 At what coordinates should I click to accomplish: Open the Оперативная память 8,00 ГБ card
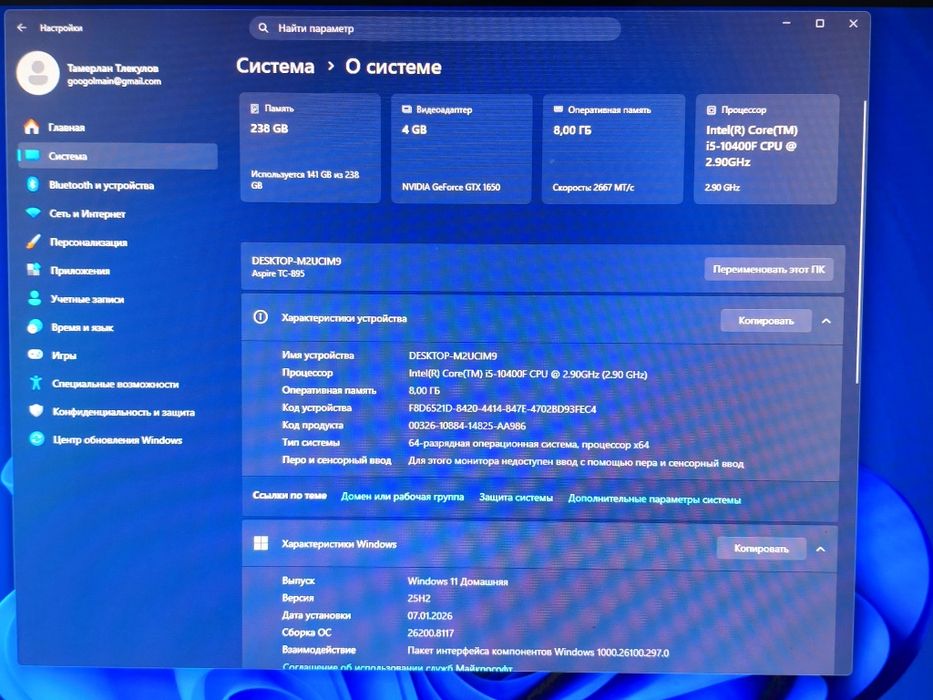(x=613, y=149)
